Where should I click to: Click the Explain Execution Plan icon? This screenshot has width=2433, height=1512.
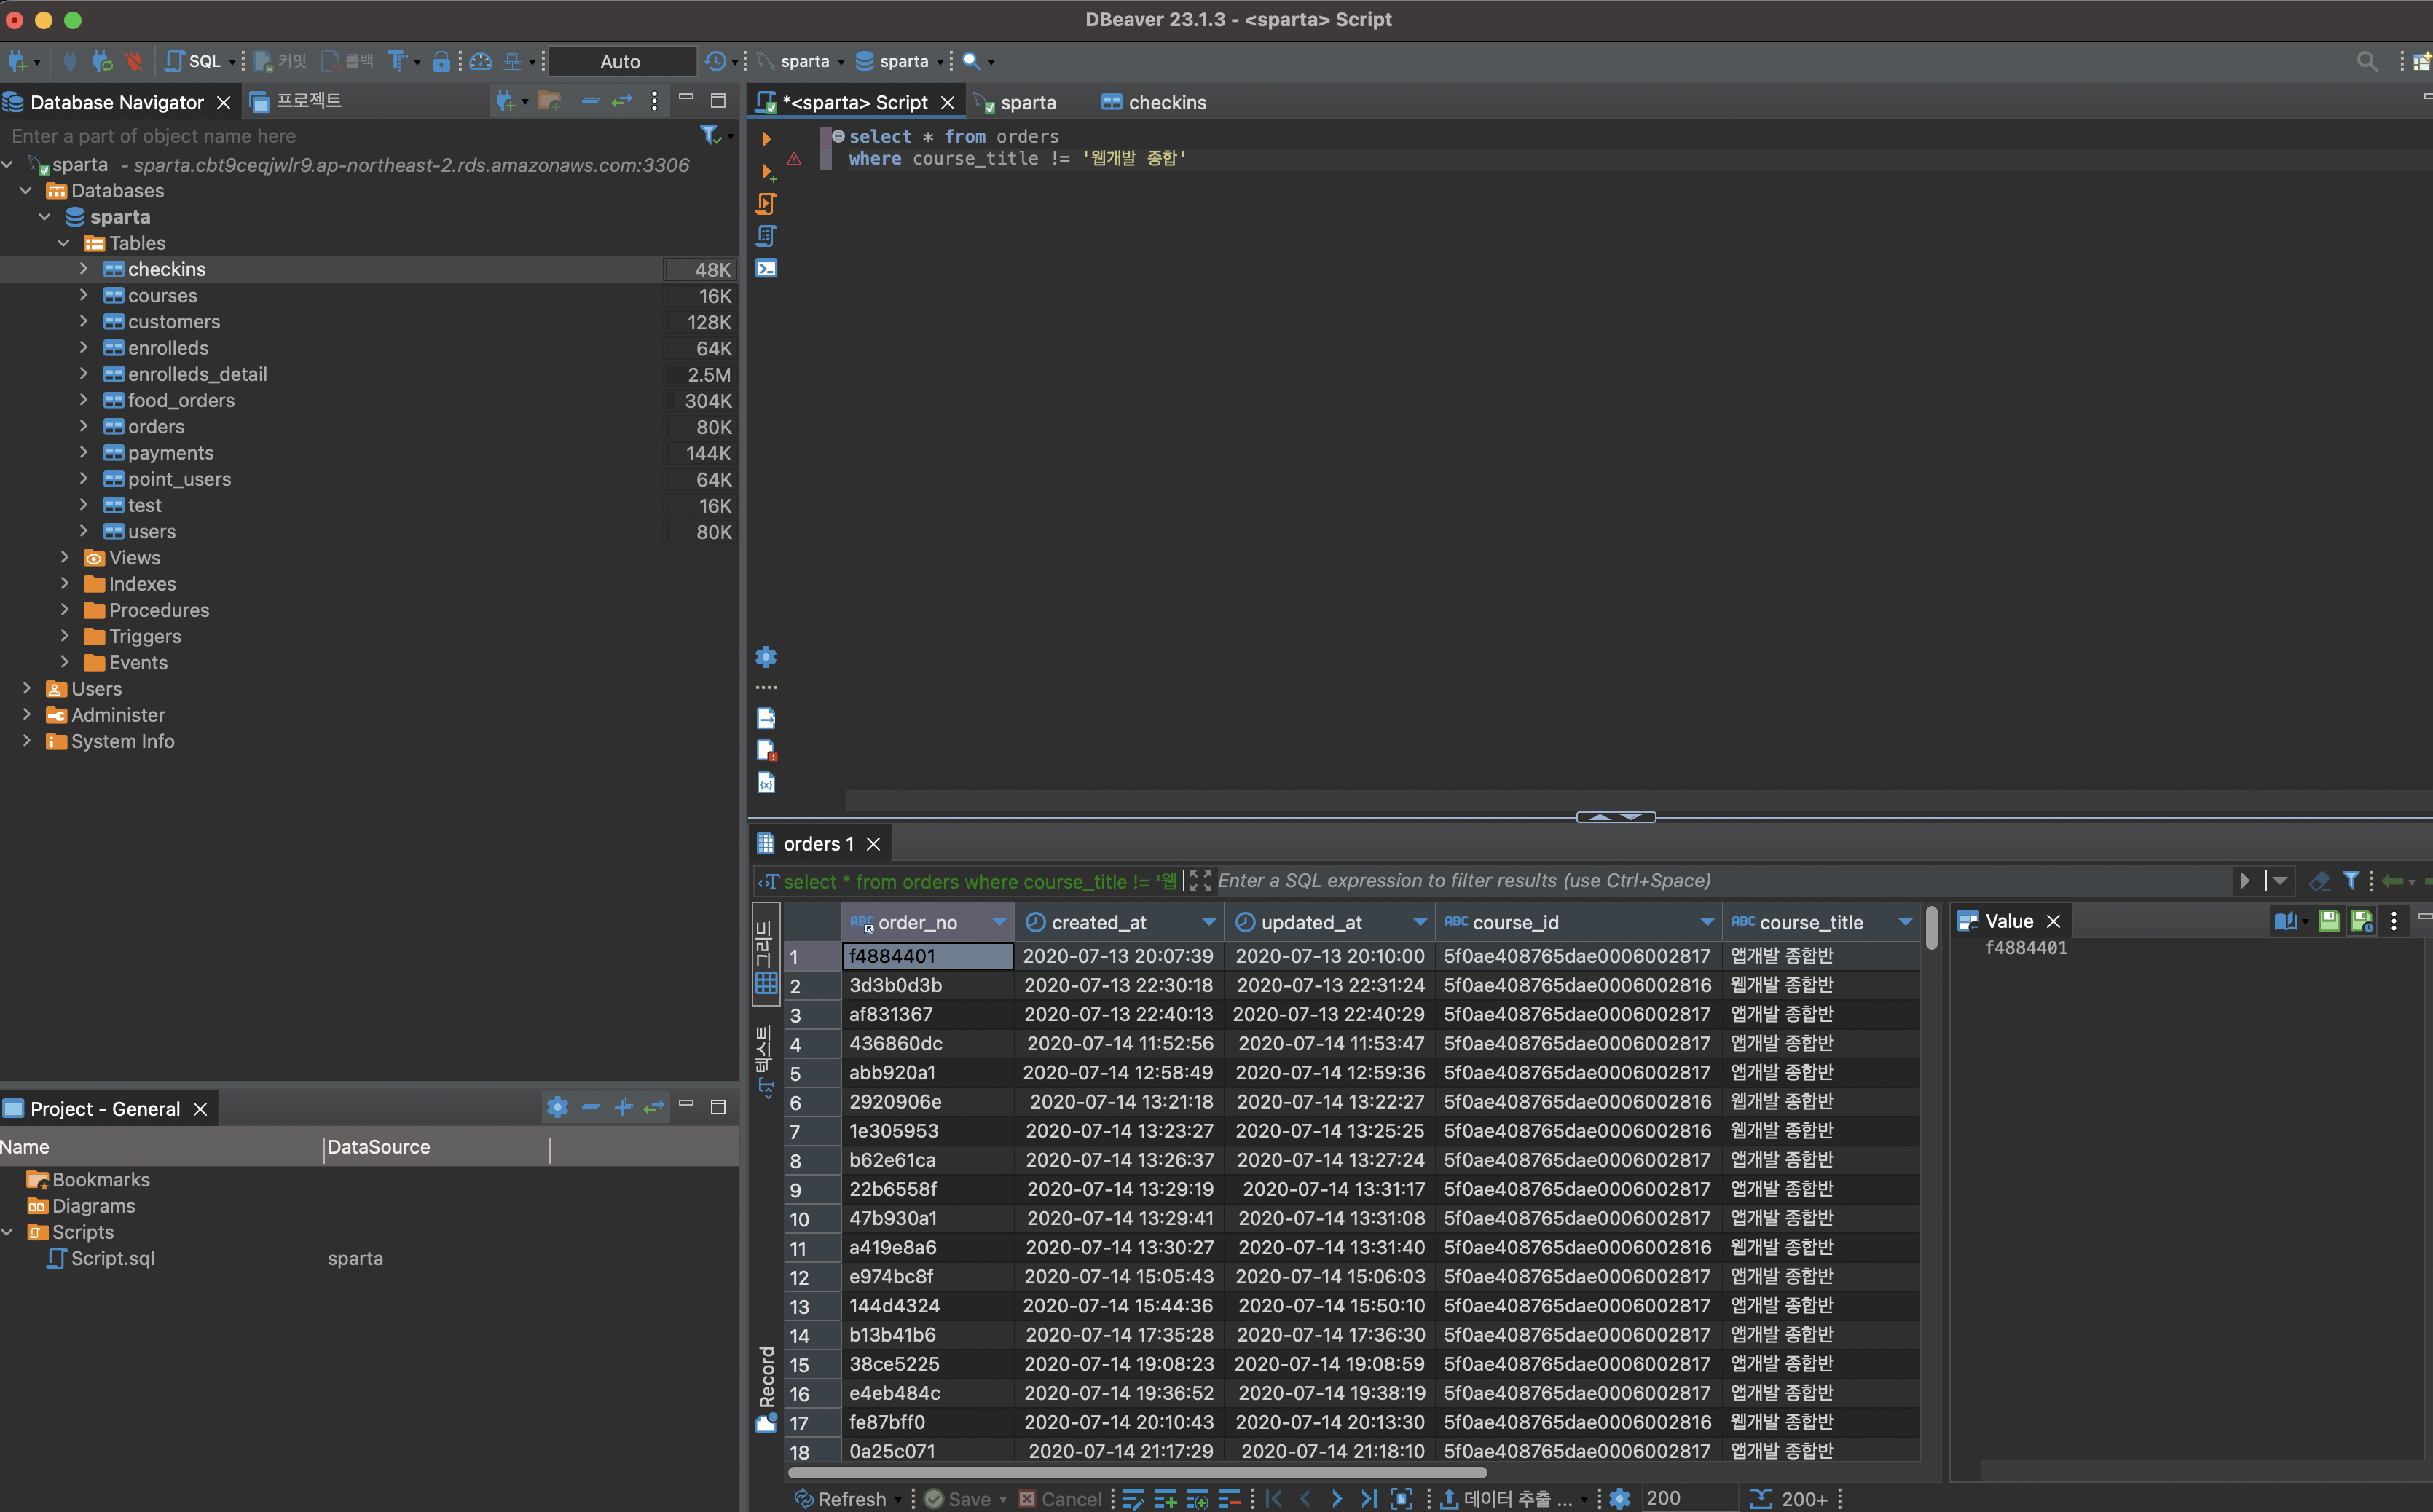[766, 236]
